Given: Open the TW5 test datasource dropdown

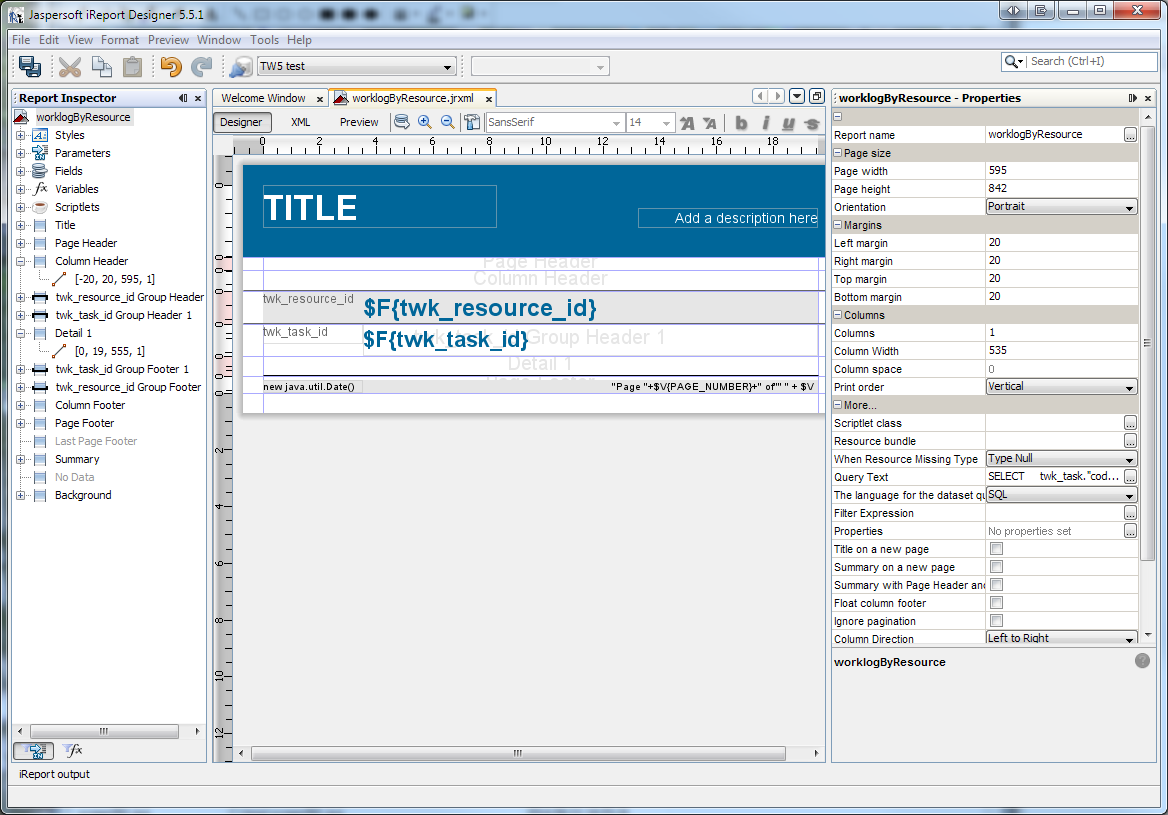Looking at the screenshot, I should [x=356, y=67].
